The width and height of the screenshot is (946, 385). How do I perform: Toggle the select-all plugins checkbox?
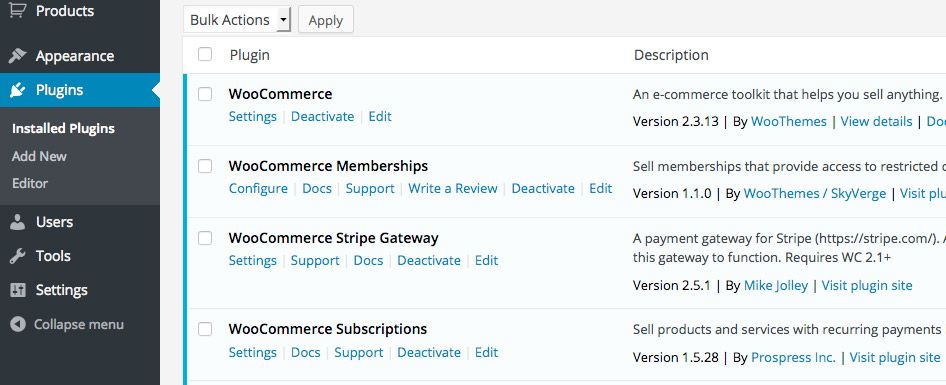[205, 54]
